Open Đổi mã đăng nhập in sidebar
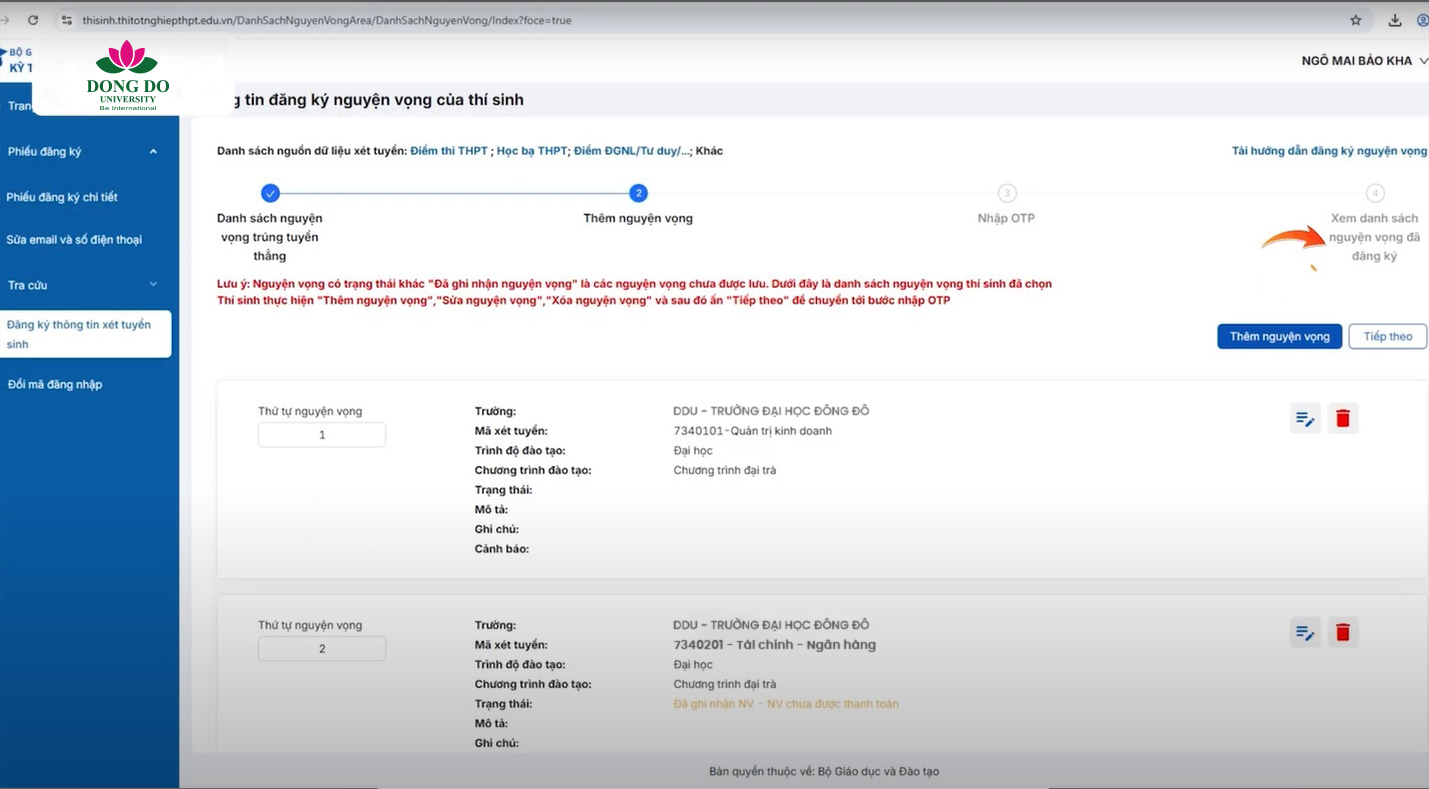This screenshot has height=789, width=1429. [54, 384]
